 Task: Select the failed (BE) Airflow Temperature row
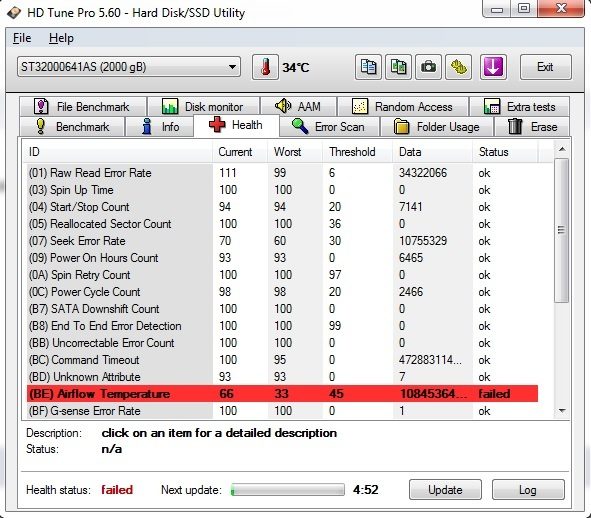tap(282, 394)
